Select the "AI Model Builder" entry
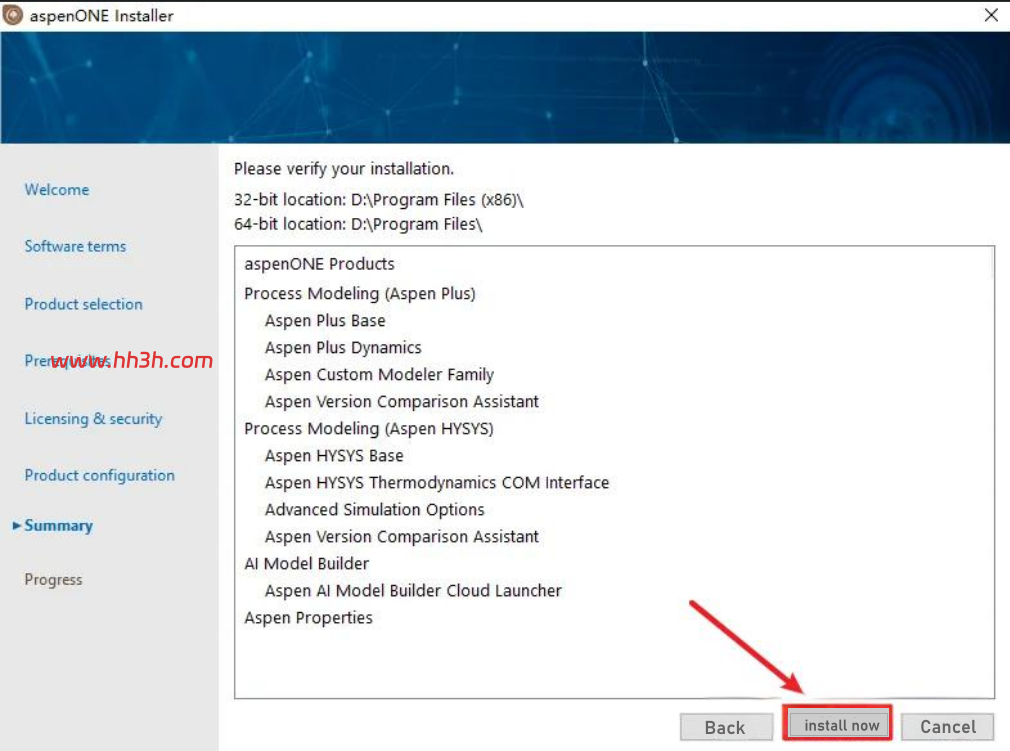Viewport: 1010px width, 751px height. 307,564
